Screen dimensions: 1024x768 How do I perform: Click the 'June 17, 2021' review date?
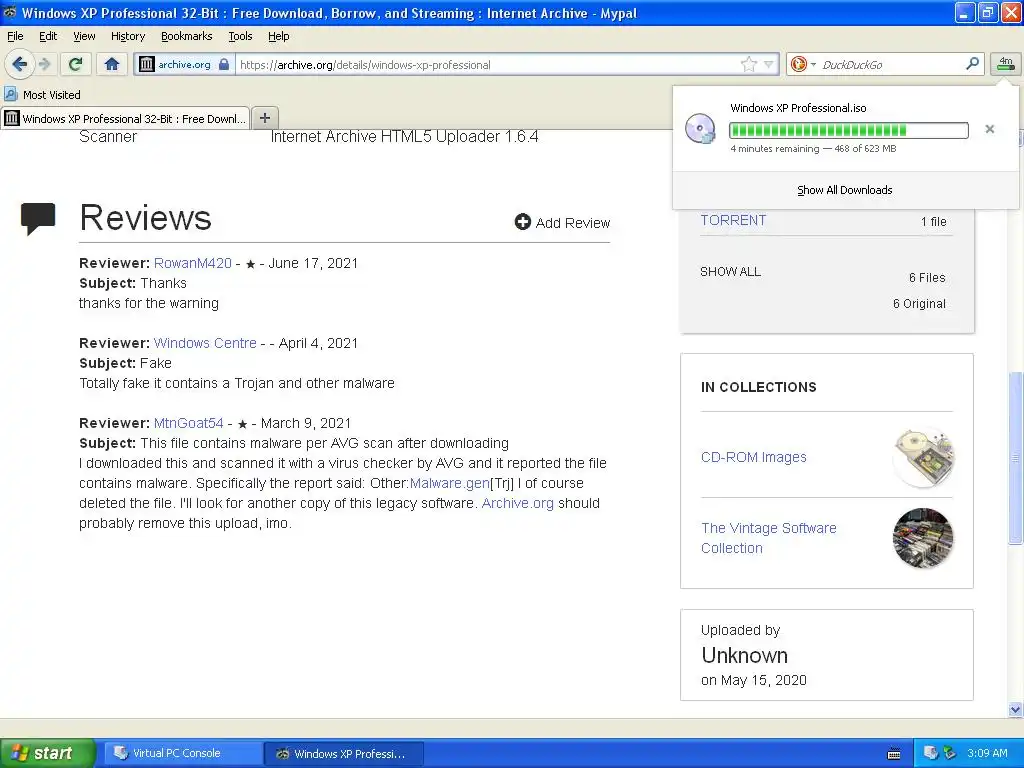coord(313,263)
